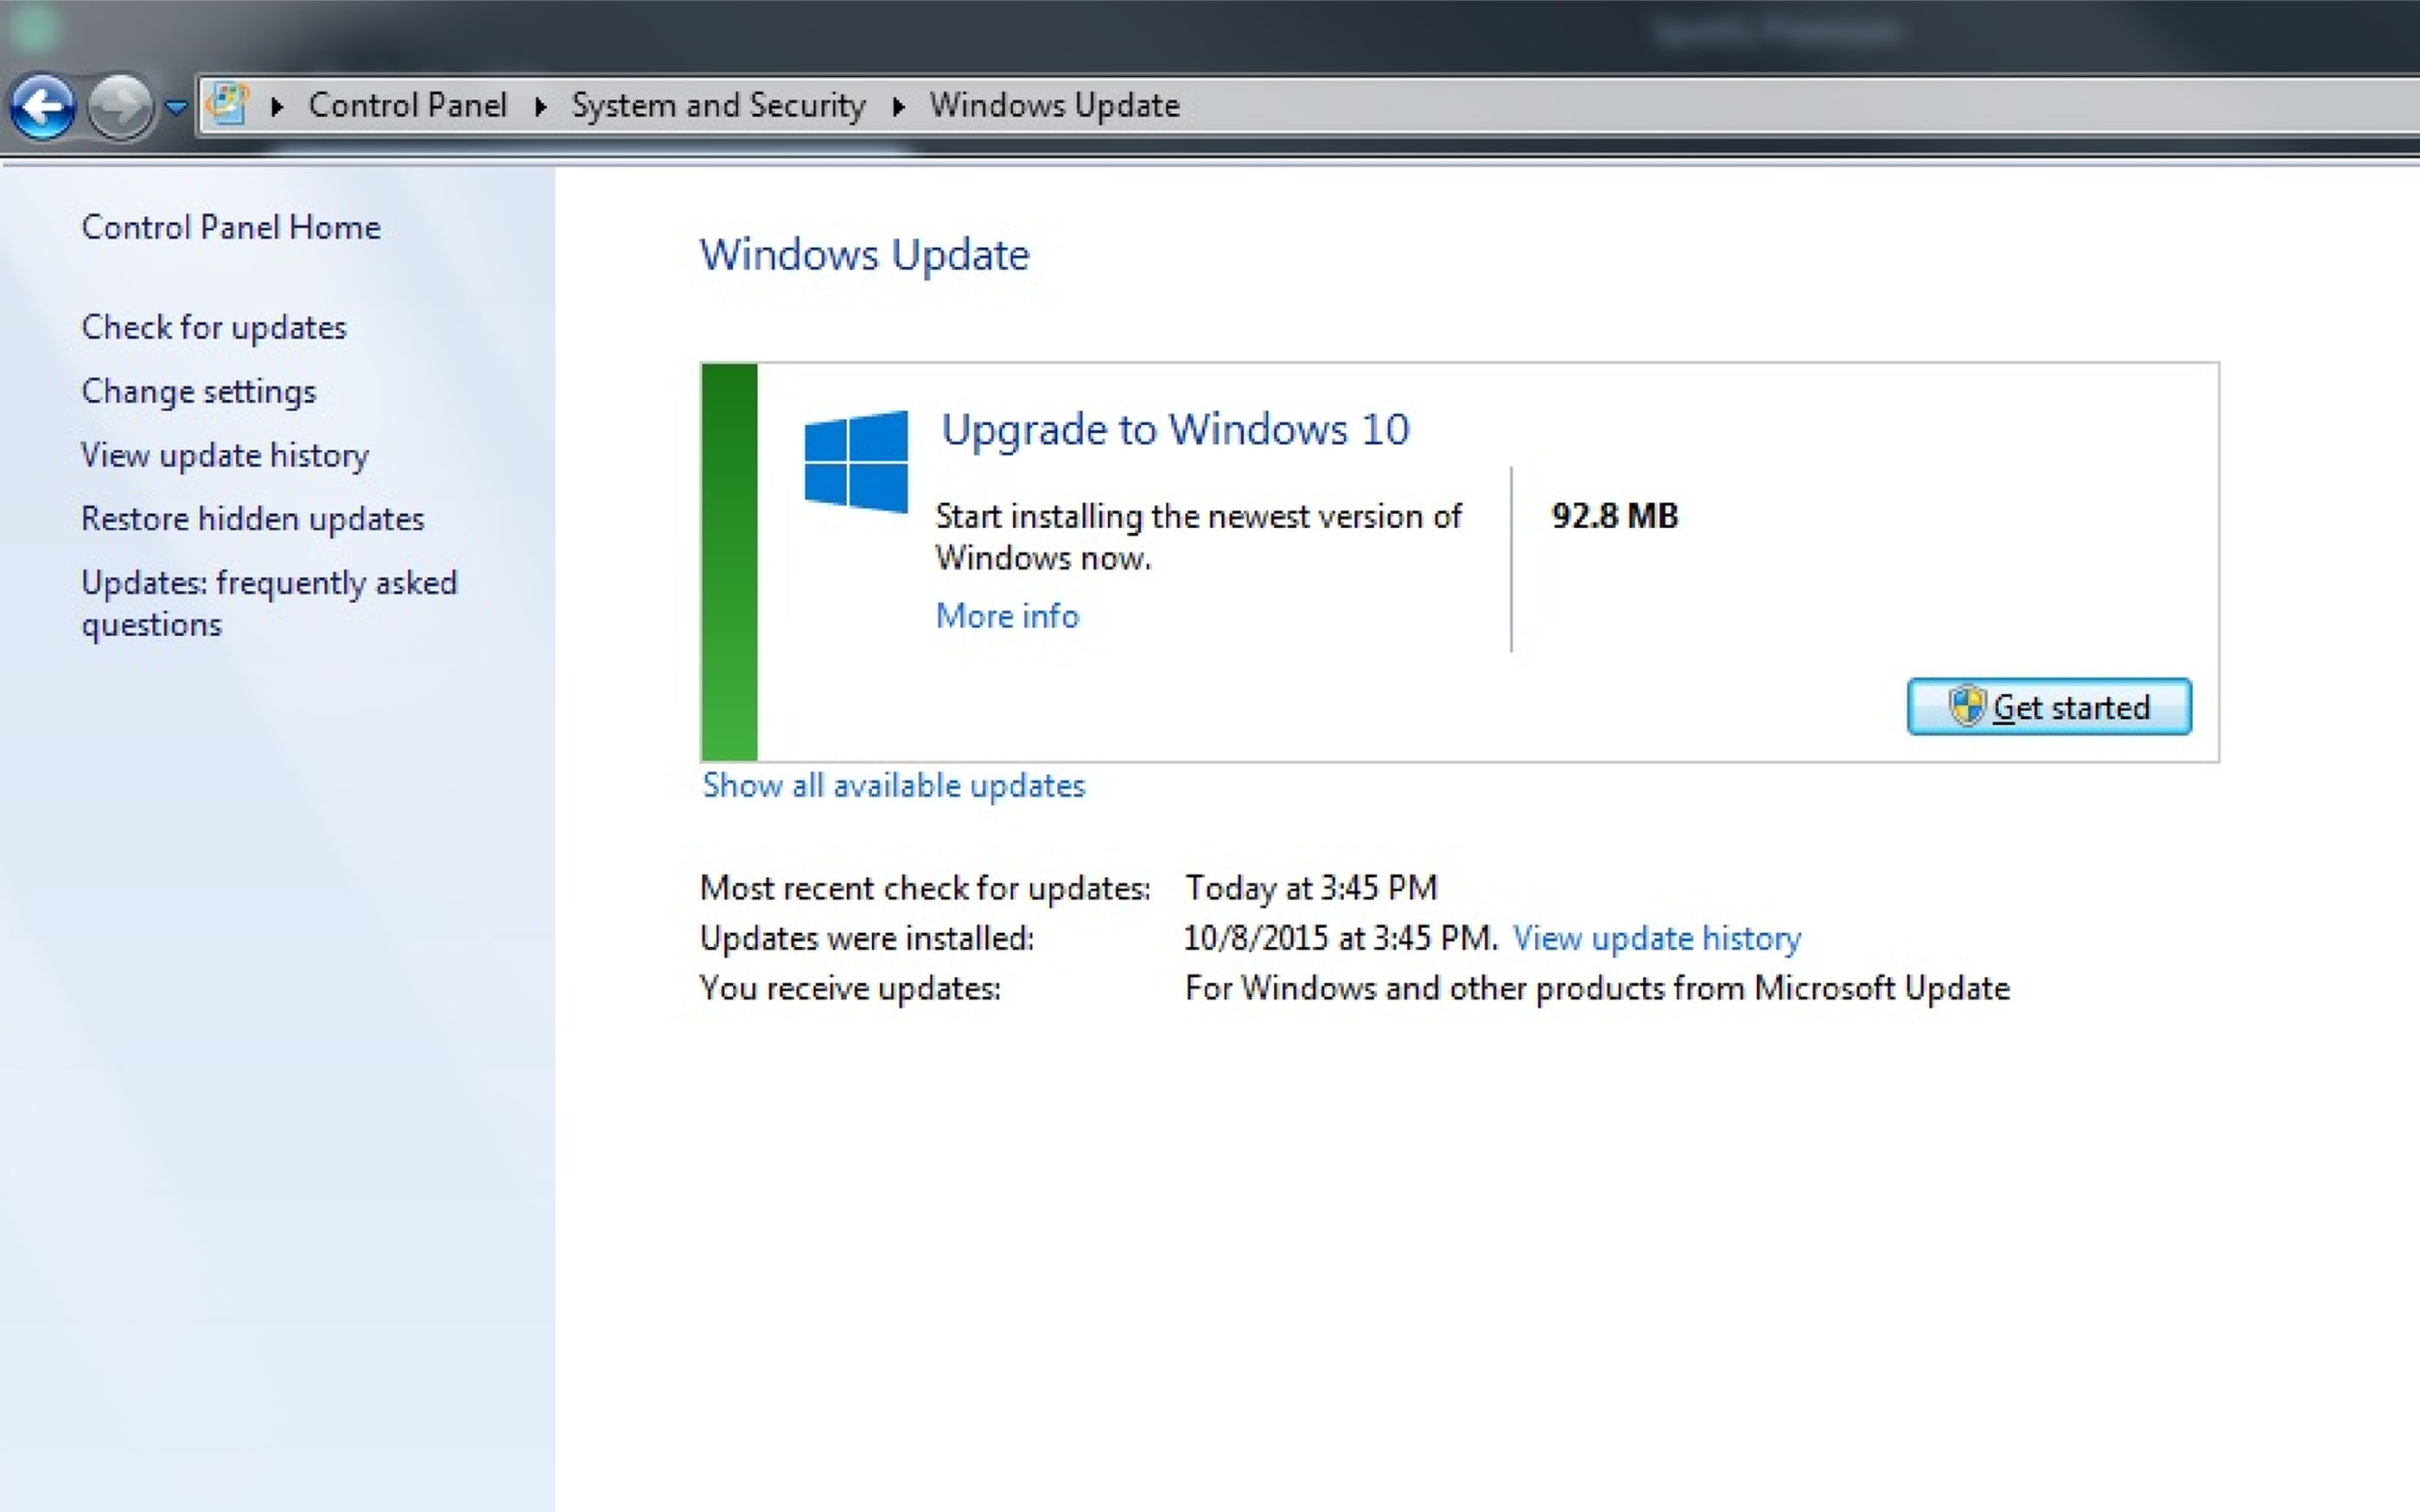The width and height of the screenshot is (2420, 1512).
Task: Go to Control Panel breadcrumb
Action: tap(408, 105)
